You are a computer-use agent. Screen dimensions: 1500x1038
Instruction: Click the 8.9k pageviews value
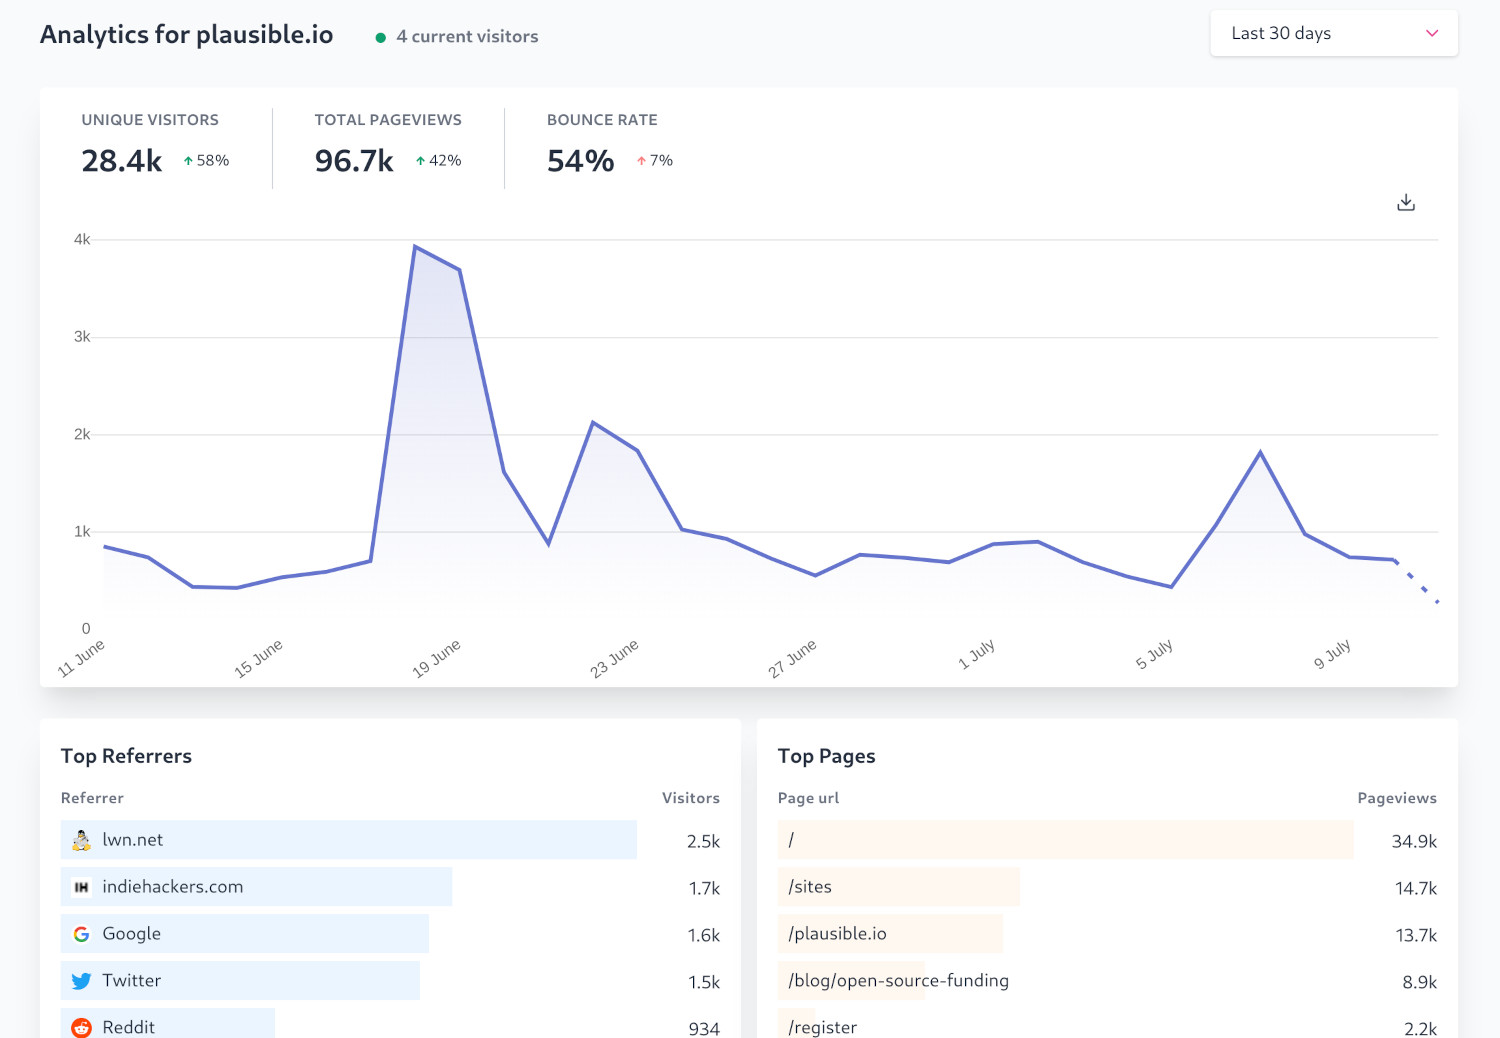1420,982
